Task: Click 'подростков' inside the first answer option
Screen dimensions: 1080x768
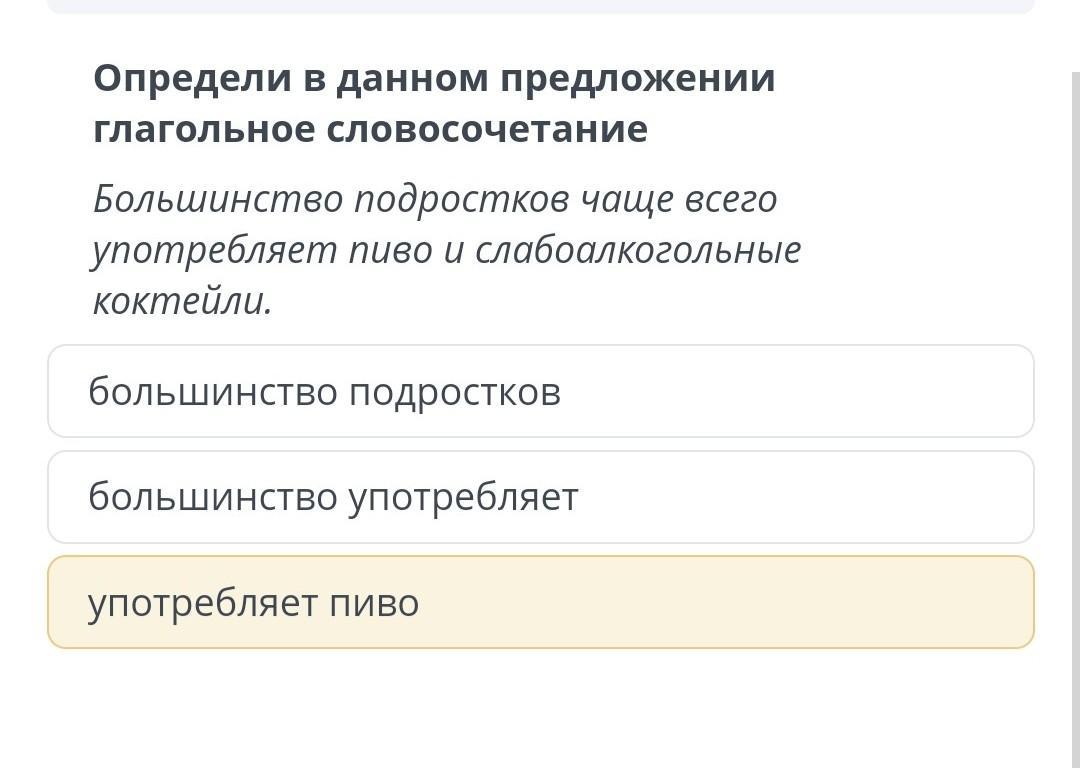Action: tap(455, 392)
